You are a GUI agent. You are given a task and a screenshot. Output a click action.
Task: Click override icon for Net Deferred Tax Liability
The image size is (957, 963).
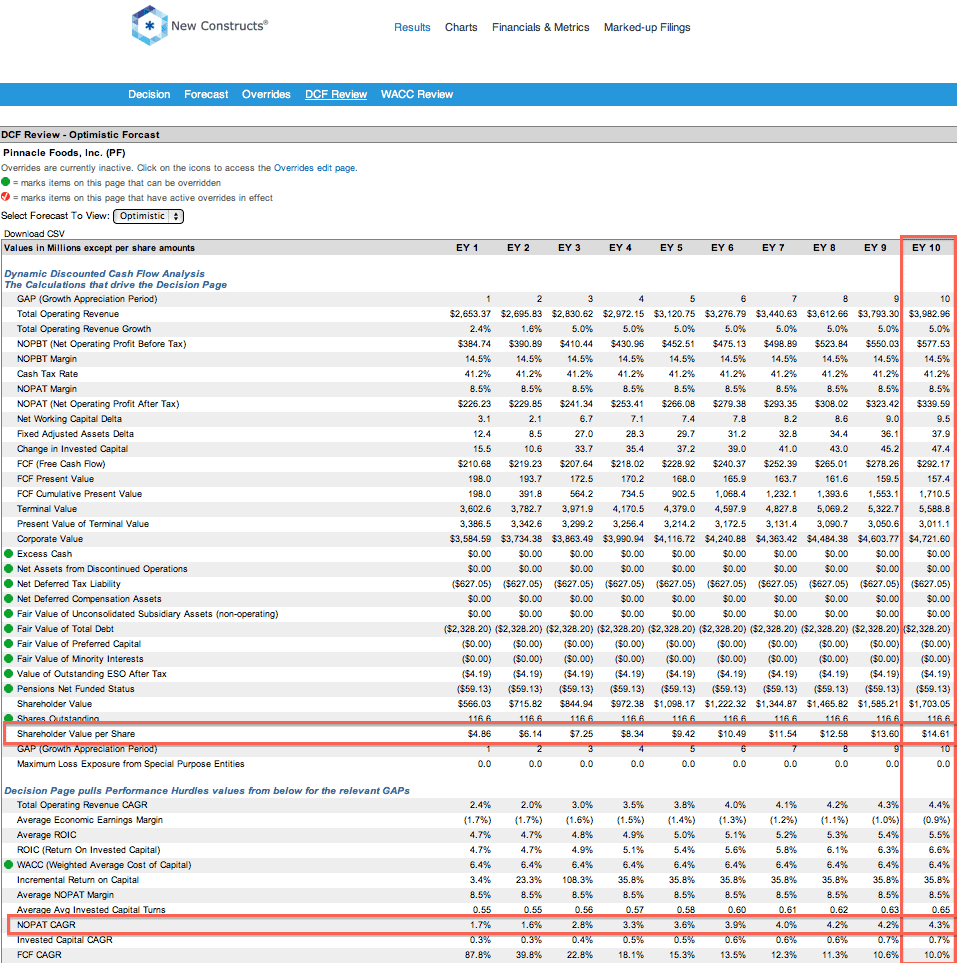click(x=9, y=584)
